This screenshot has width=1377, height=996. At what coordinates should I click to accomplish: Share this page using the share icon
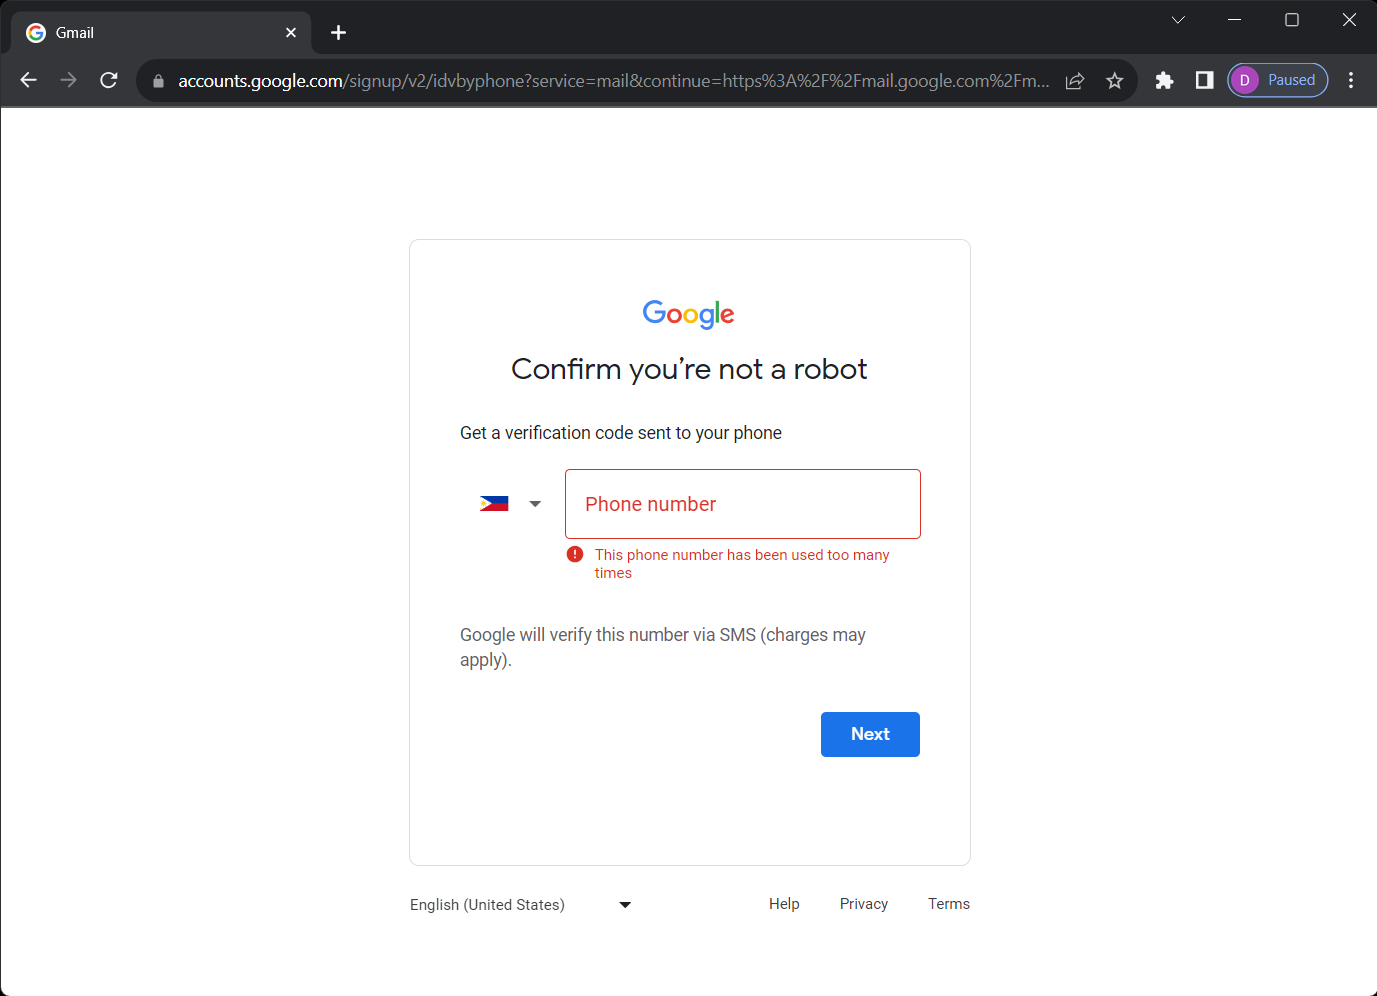coord(1075,81)
